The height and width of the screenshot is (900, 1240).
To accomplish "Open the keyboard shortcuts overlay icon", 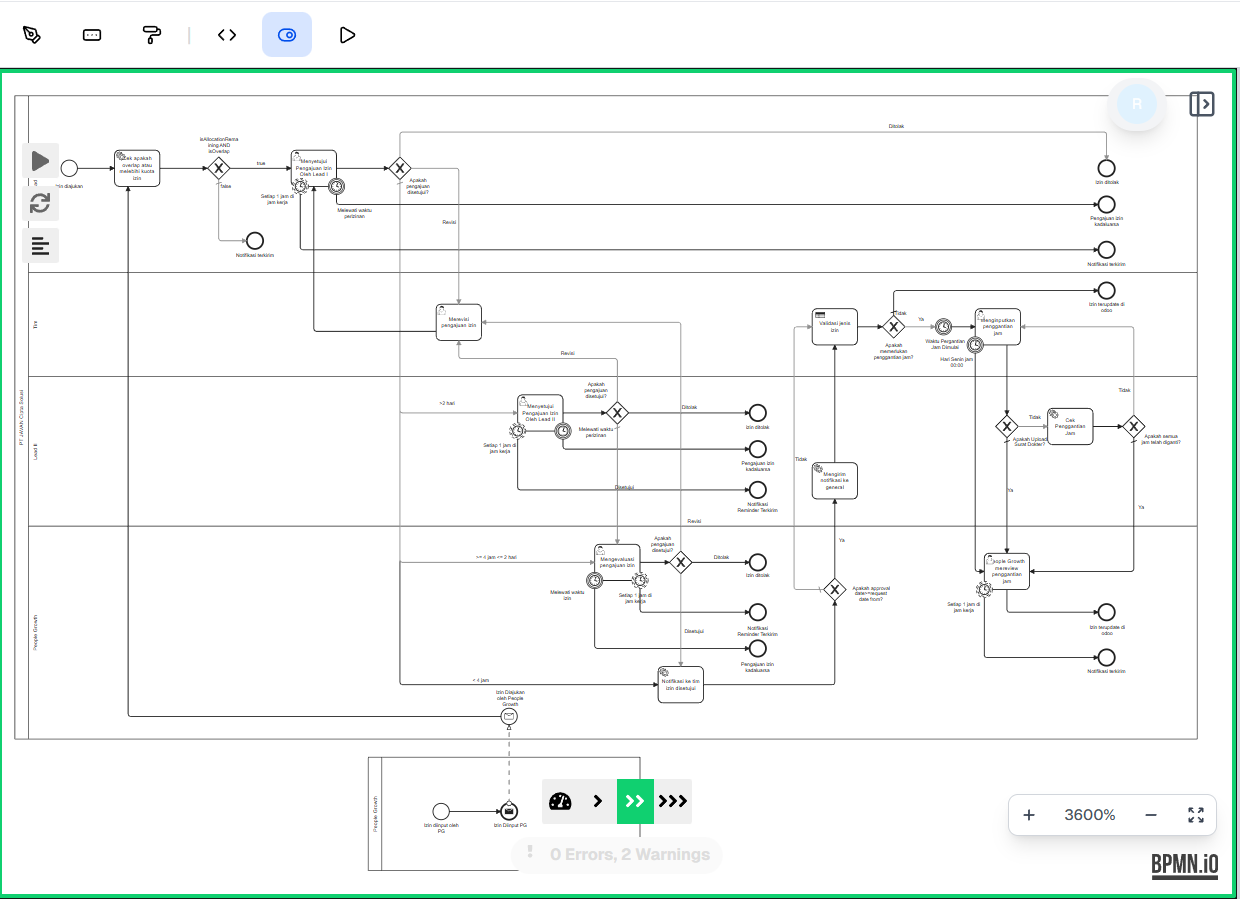I will (x=91, y=34).
